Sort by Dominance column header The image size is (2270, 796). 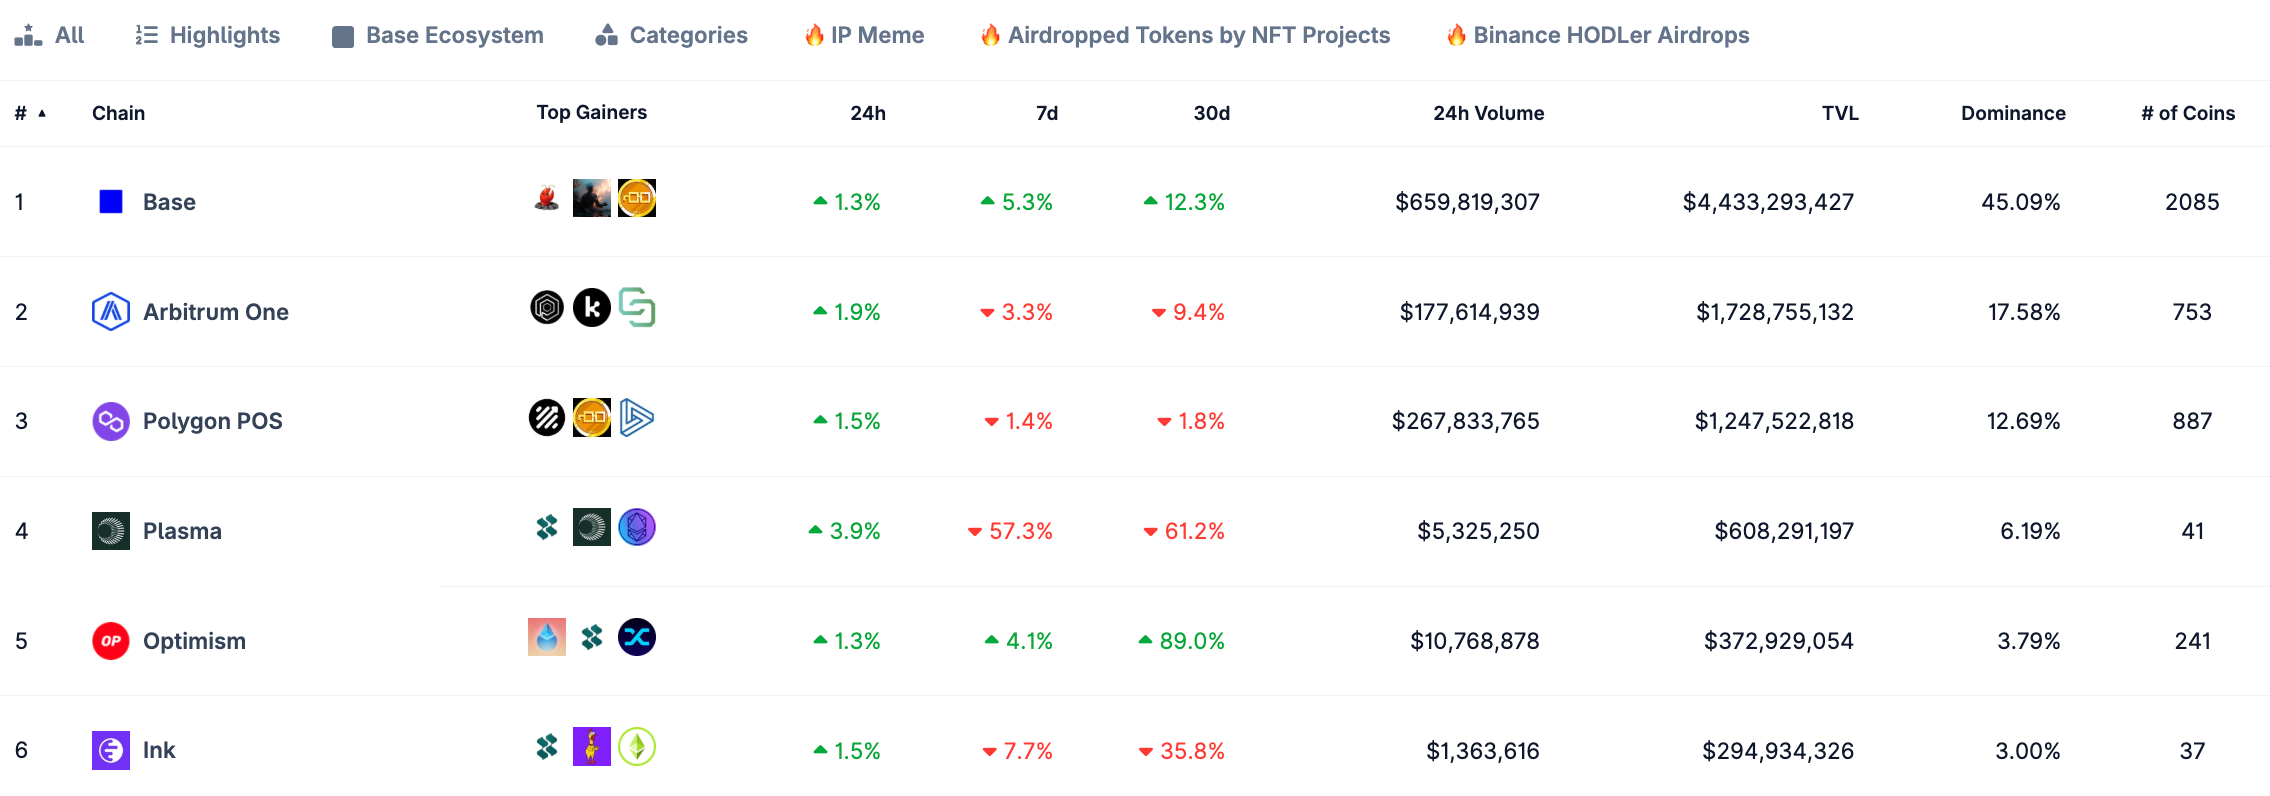[x=2013, y=113]
